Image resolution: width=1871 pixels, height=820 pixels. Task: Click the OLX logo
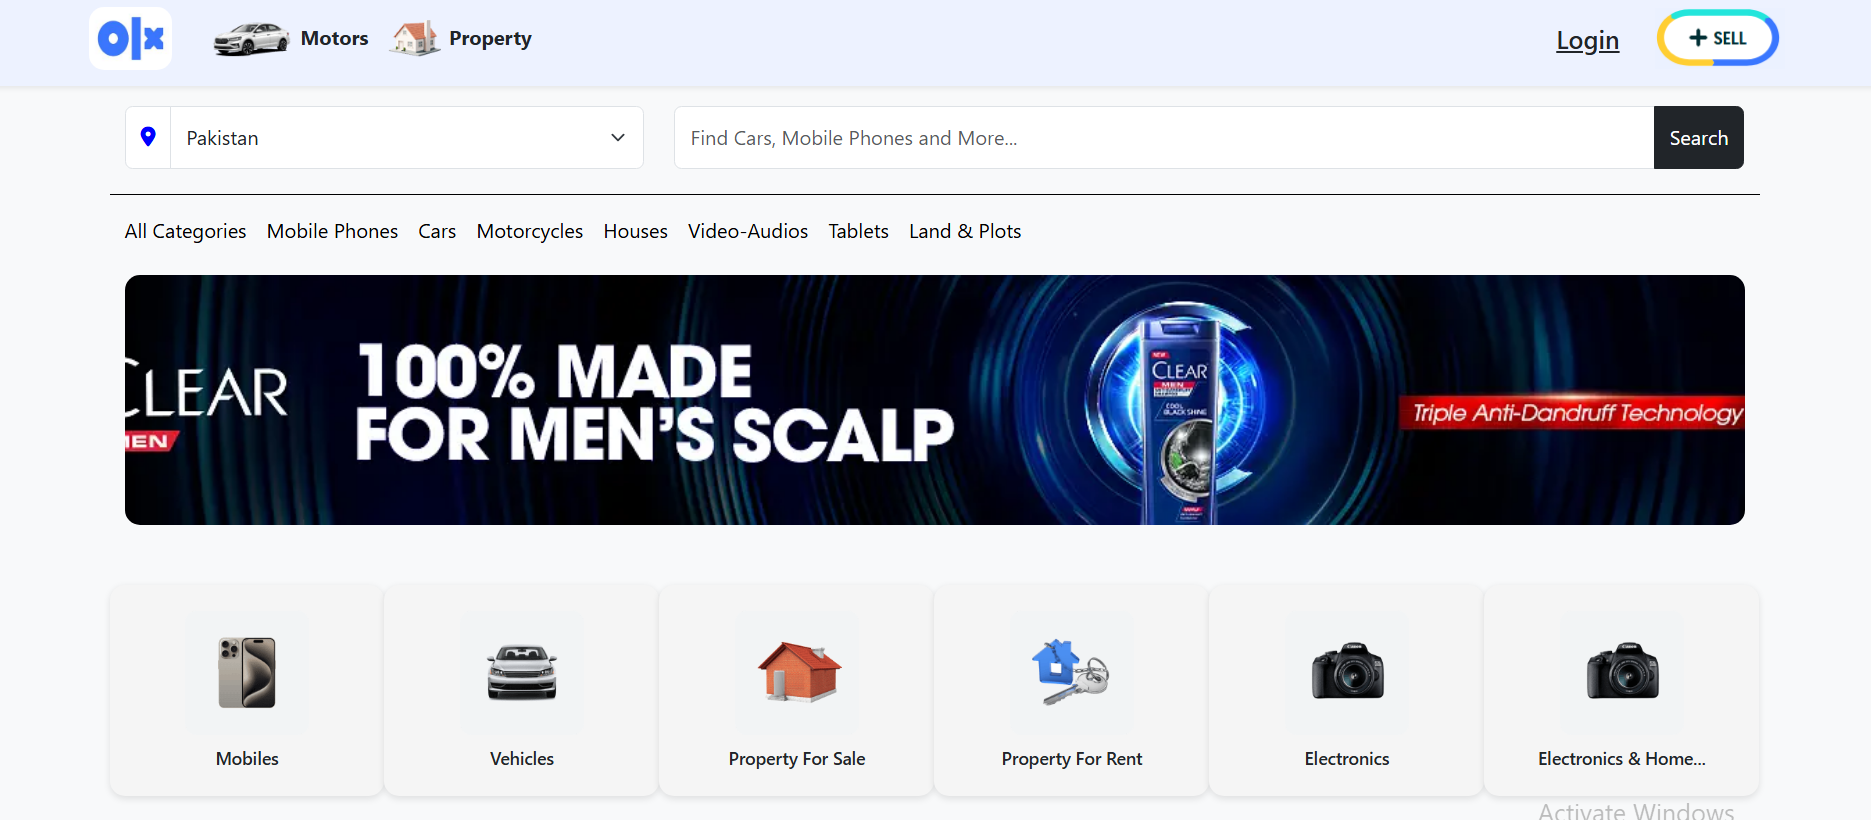(130, 39)
